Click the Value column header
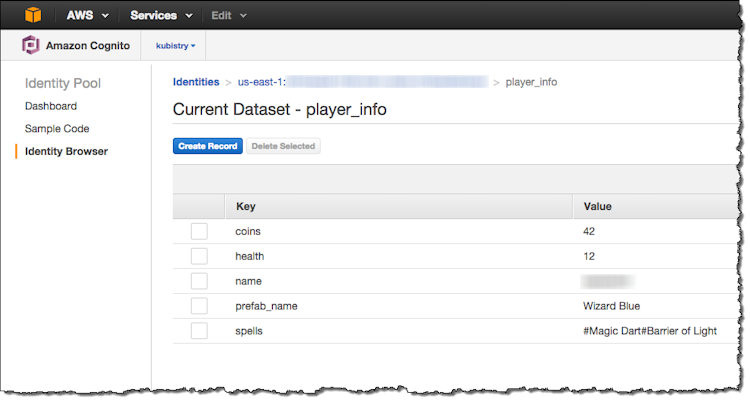 [597, 207]
